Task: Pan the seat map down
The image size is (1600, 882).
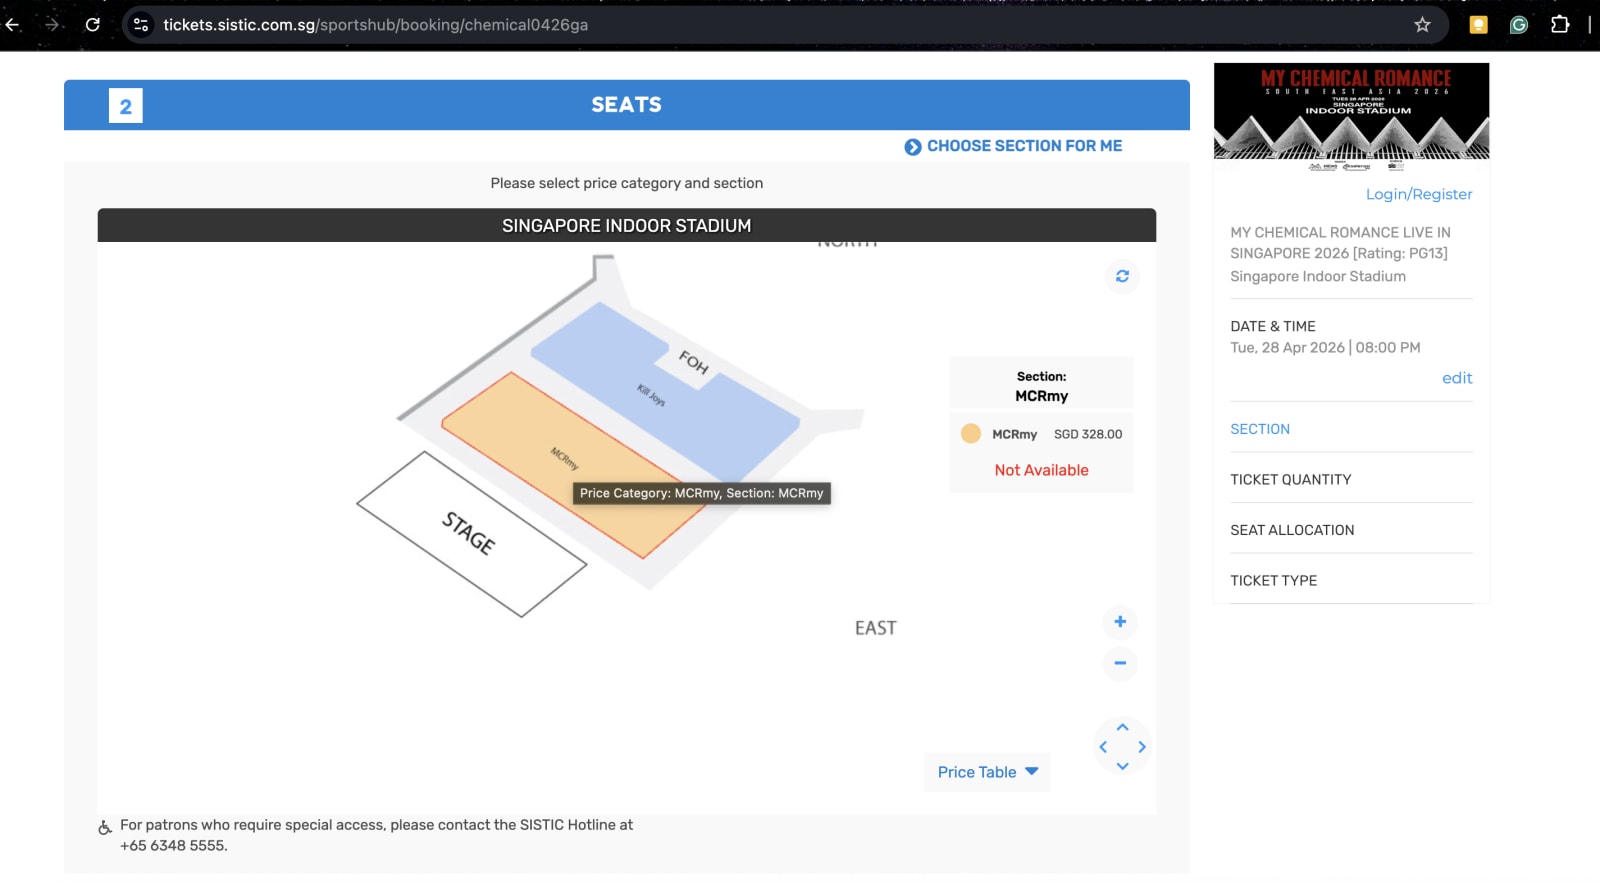Action: click(1122, 766)
